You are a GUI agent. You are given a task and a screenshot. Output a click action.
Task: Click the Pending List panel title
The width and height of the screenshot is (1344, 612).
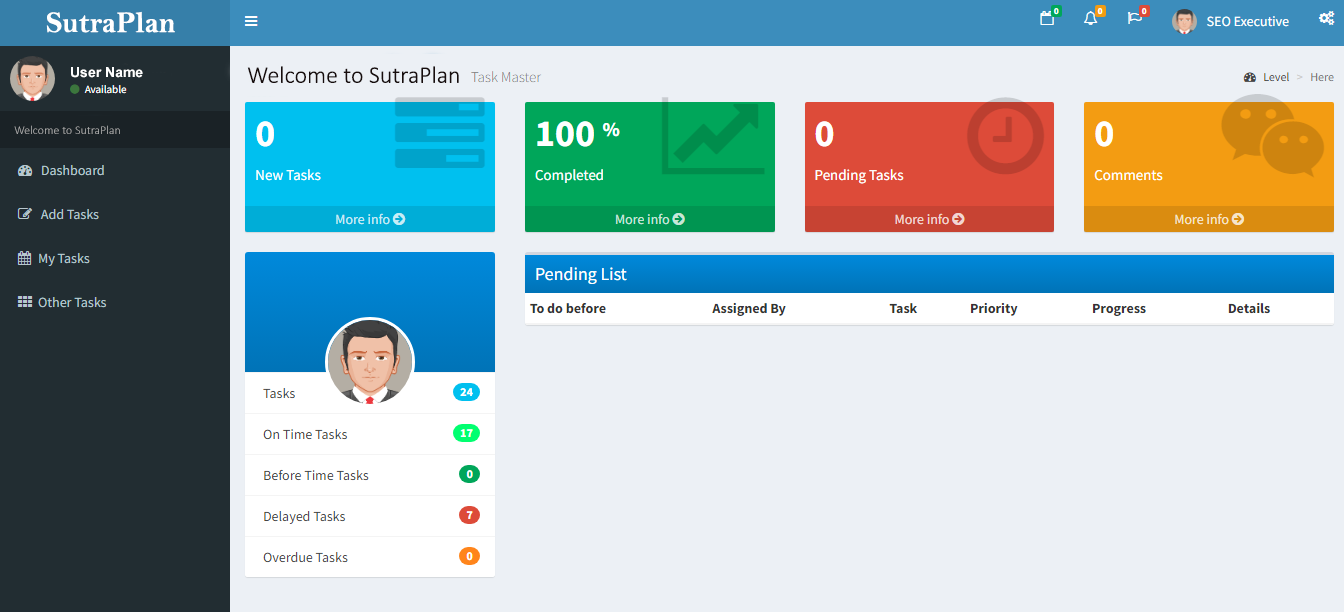tap(581, 274)
